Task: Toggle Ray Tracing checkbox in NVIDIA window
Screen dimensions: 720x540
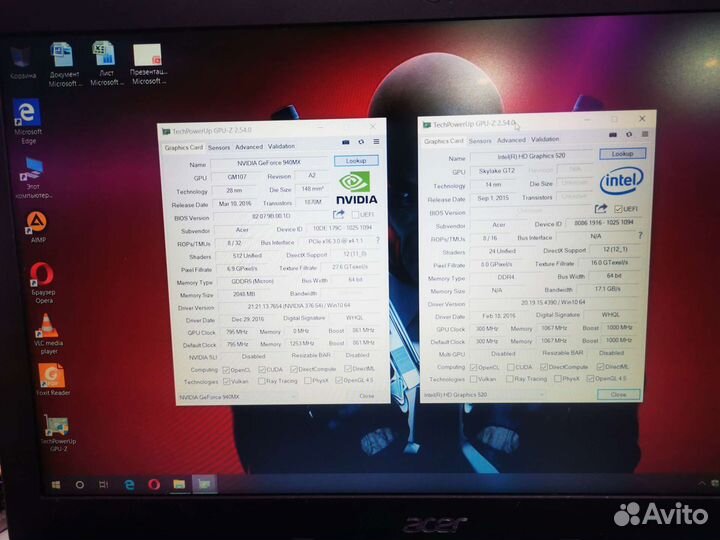Action: [261, 381]
